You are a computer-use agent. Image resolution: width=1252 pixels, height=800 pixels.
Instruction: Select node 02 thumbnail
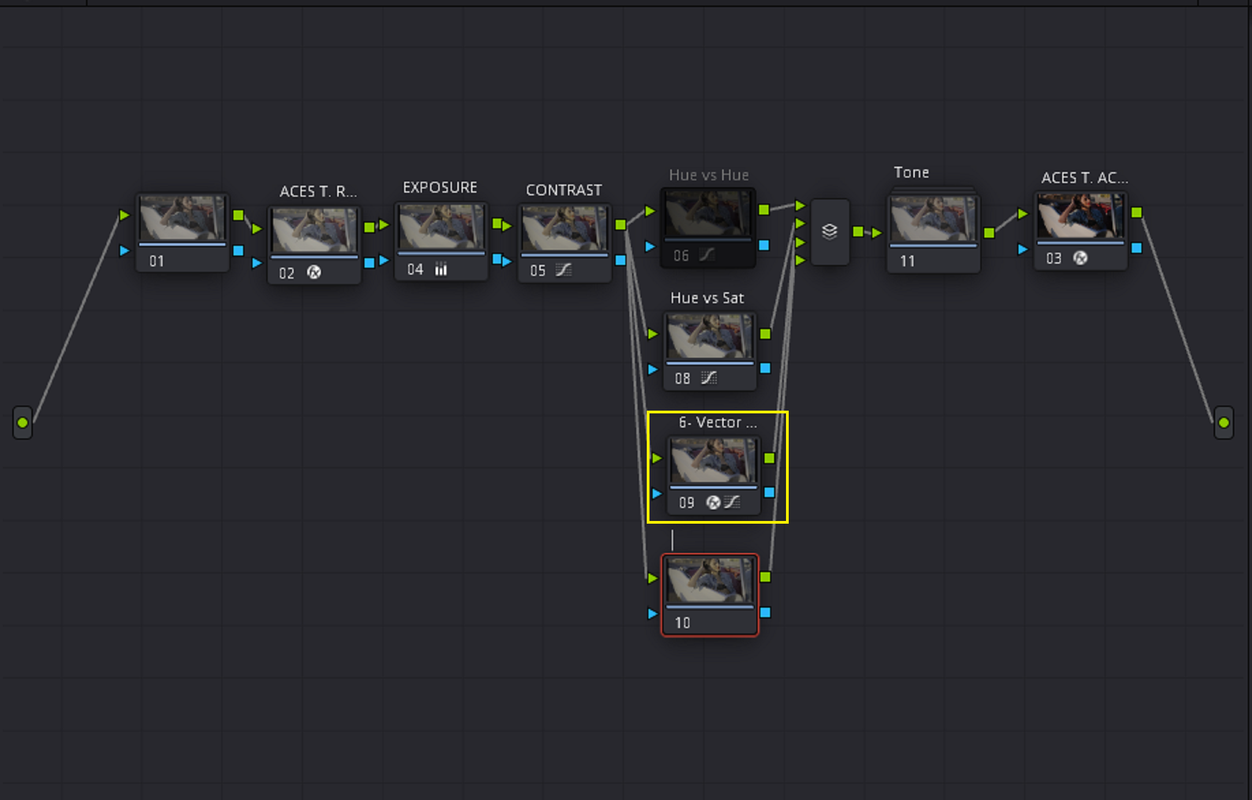(314, 231)
